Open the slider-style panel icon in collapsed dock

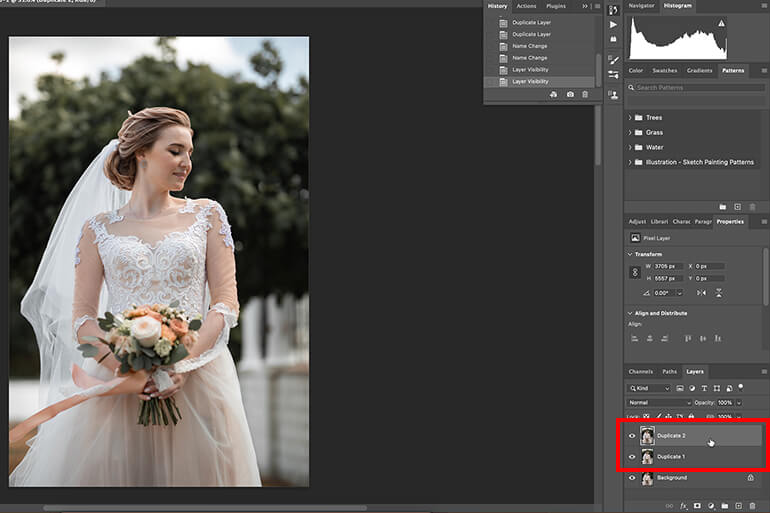(x=613, y=75)
